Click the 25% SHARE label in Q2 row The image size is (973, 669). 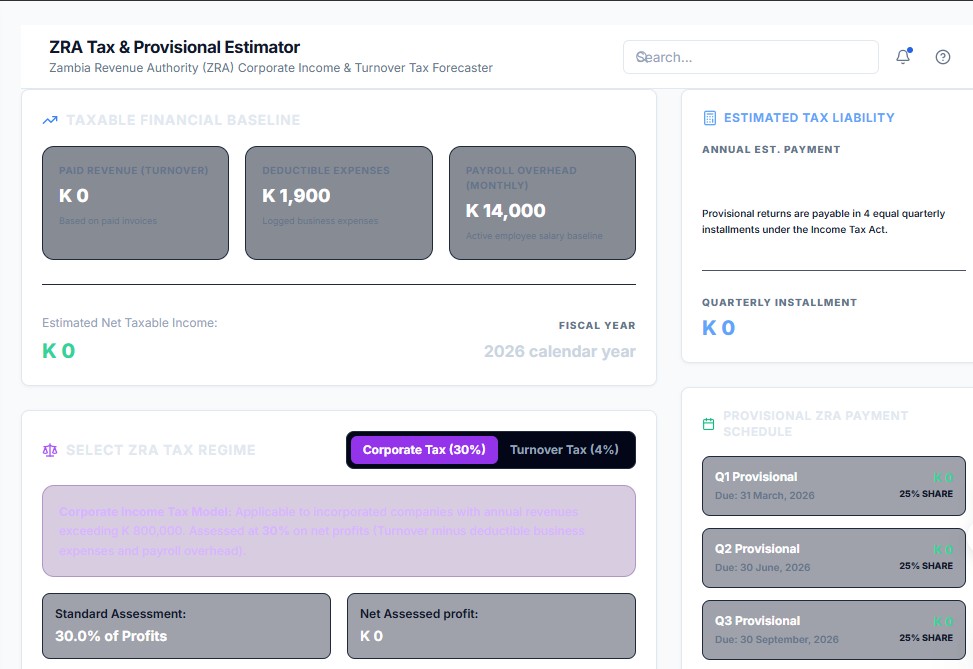926,566
